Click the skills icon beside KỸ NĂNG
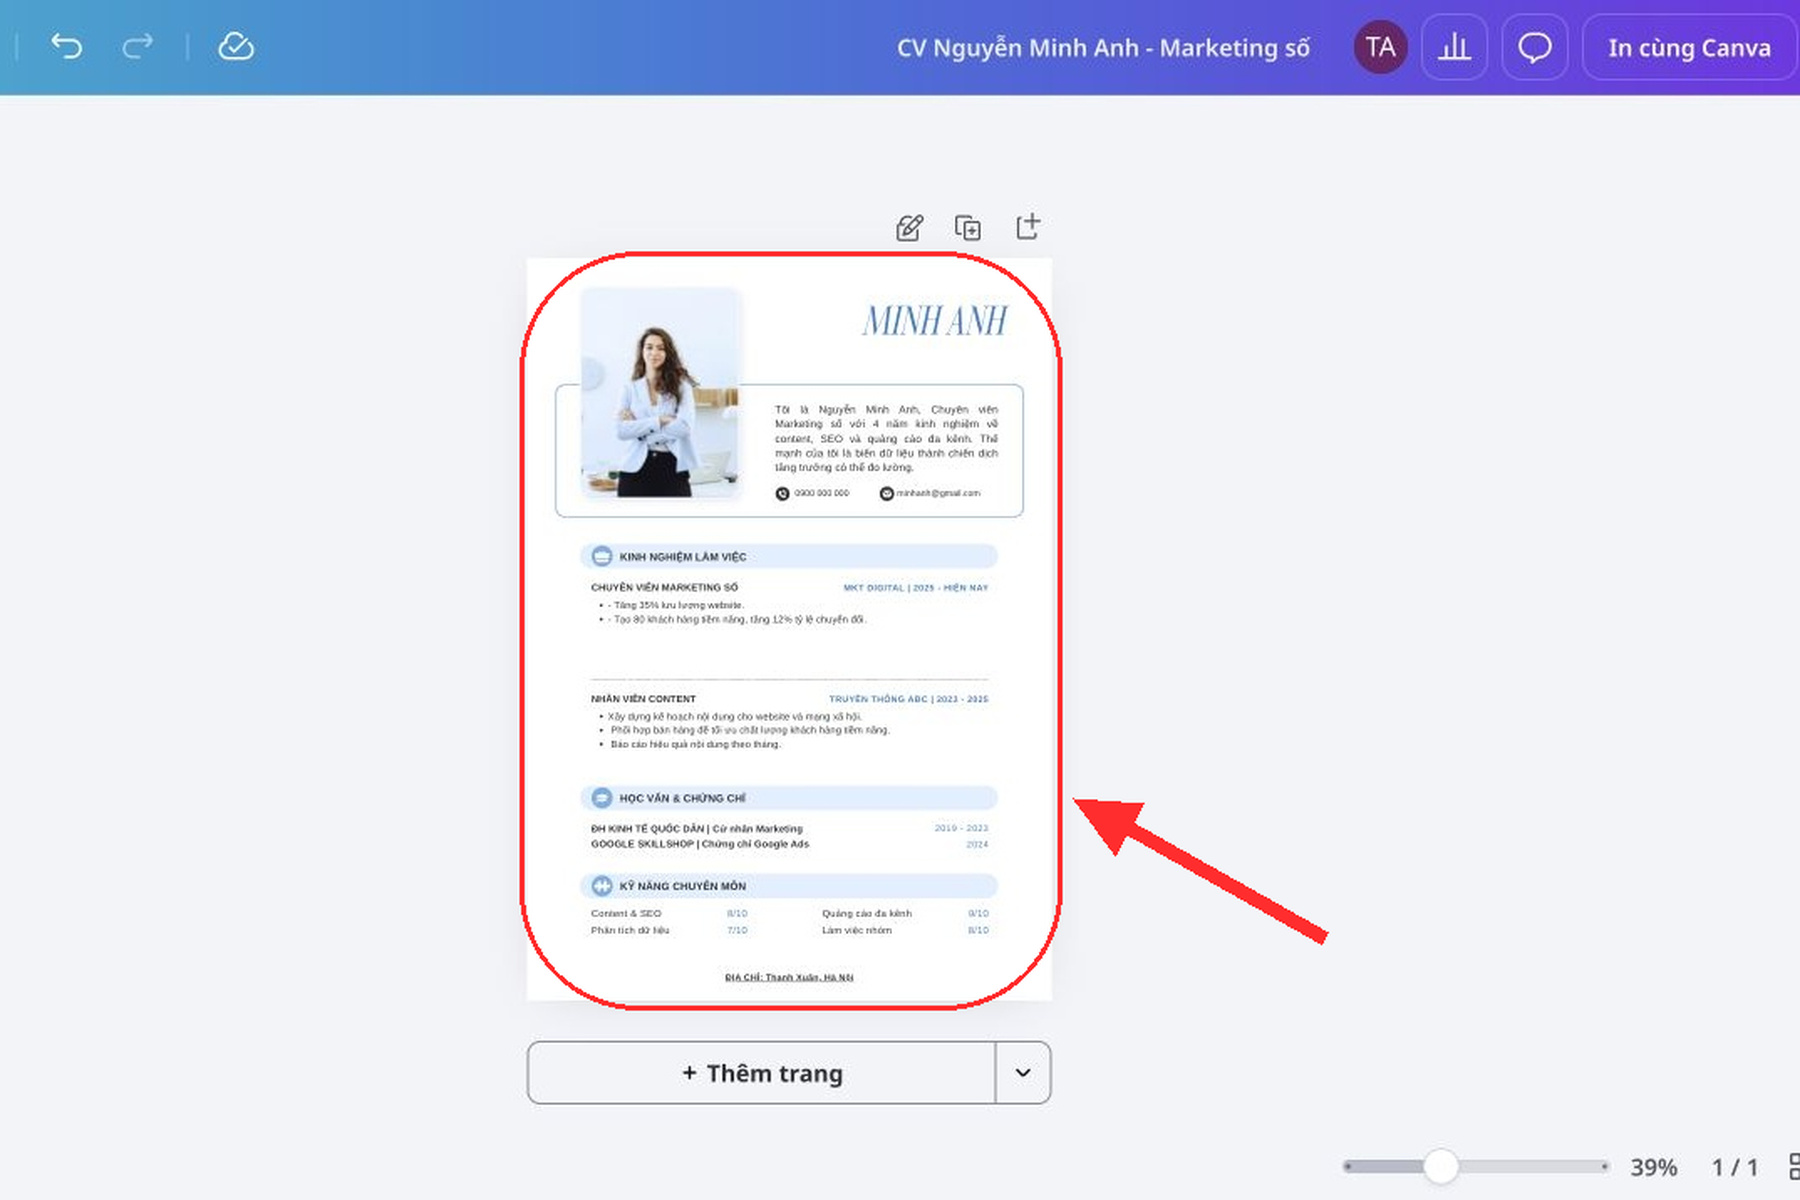Image resolution: width=1800 pixels, height=1200 pixels. click(x=602, y=886)
